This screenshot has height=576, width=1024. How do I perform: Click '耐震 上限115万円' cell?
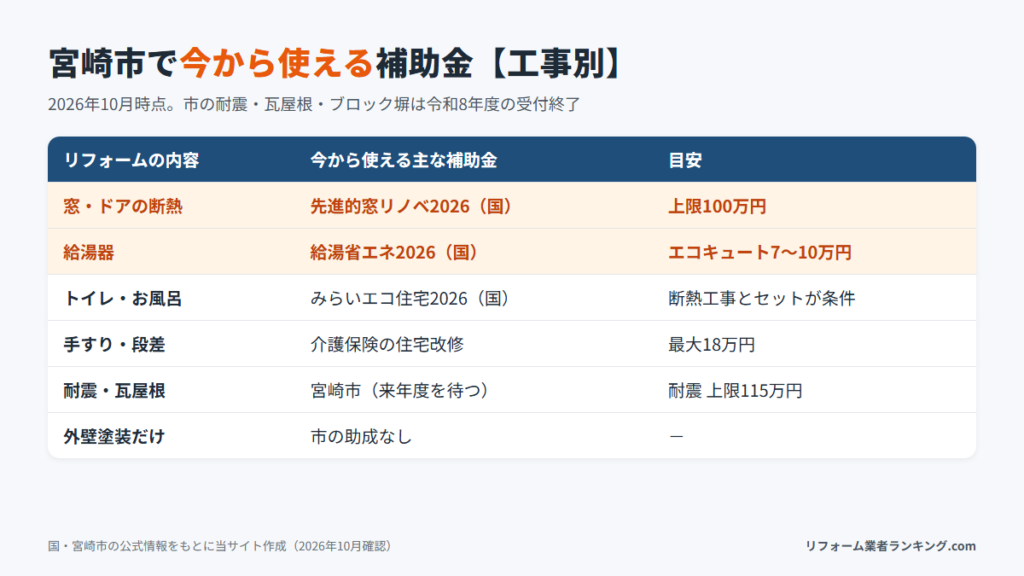pyautogui.click(x=735, y=391)
